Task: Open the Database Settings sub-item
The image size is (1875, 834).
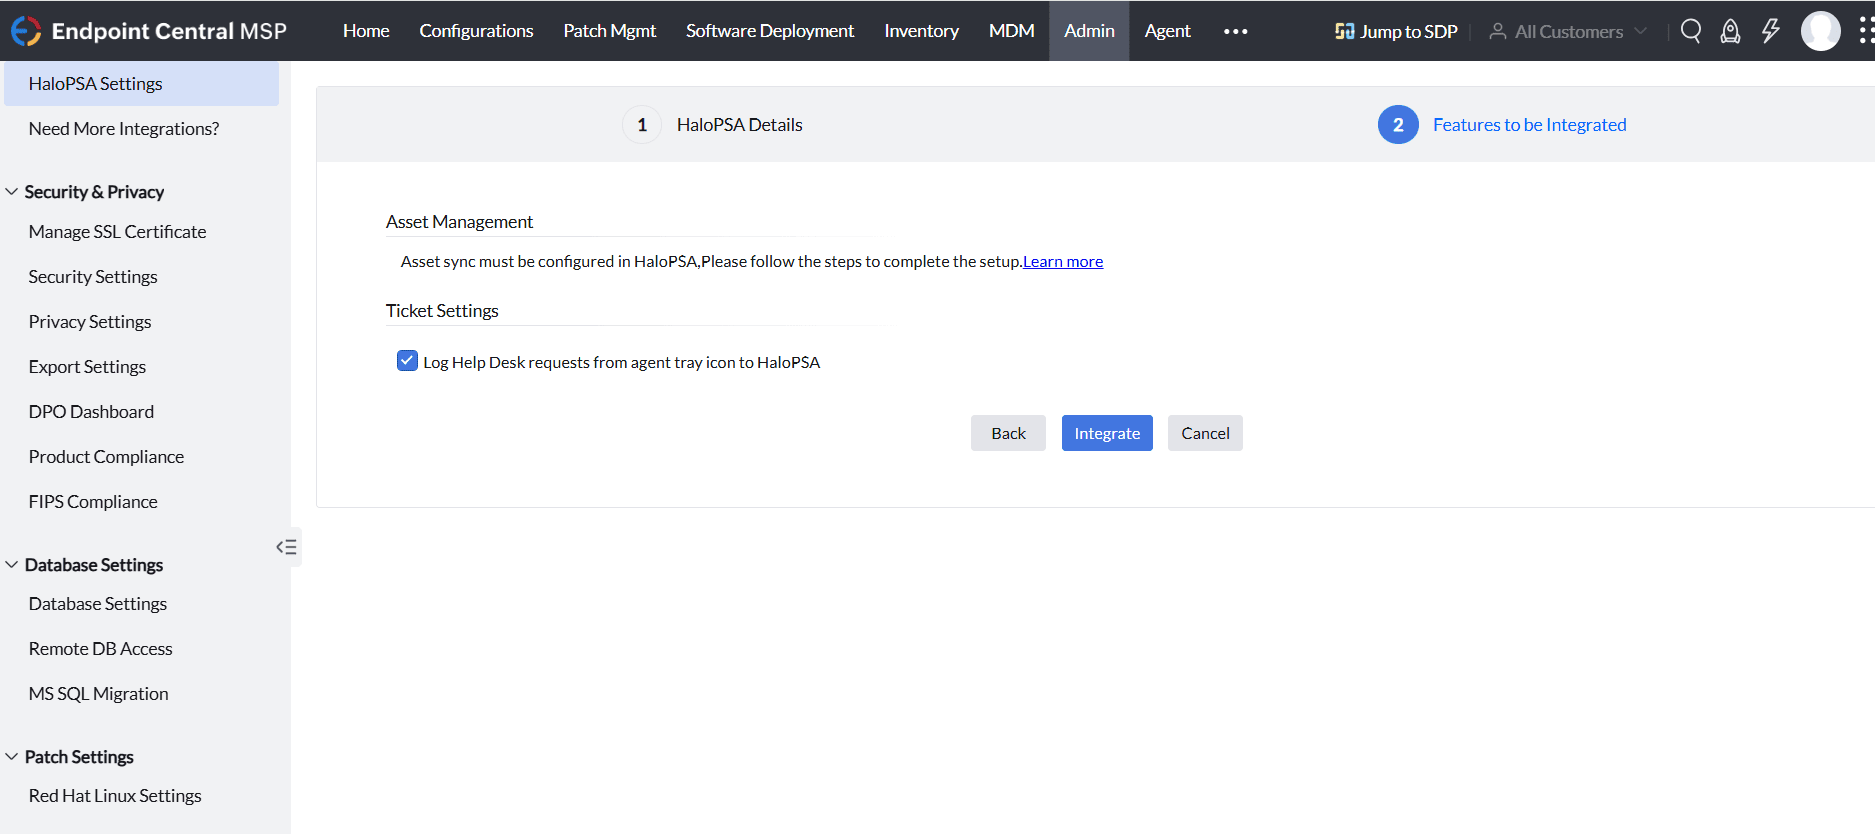Action: pyautogui.click(x=98, y=604)
